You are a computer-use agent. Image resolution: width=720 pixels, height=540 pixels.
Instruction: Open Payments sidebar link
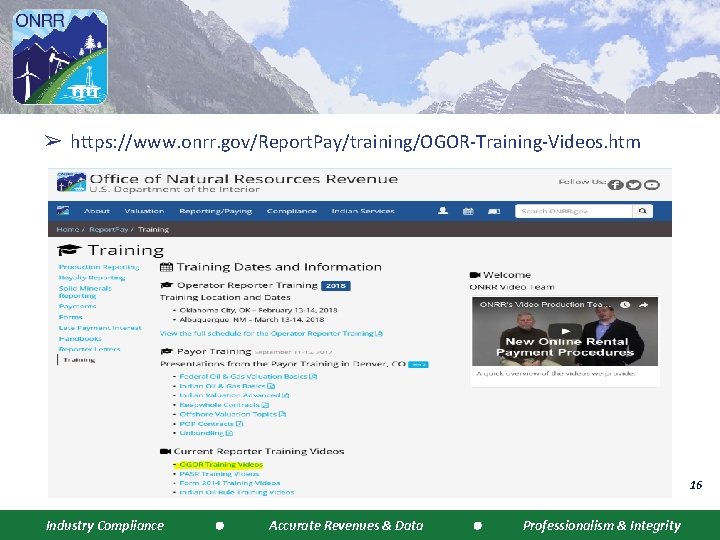(x=77, y=306)
